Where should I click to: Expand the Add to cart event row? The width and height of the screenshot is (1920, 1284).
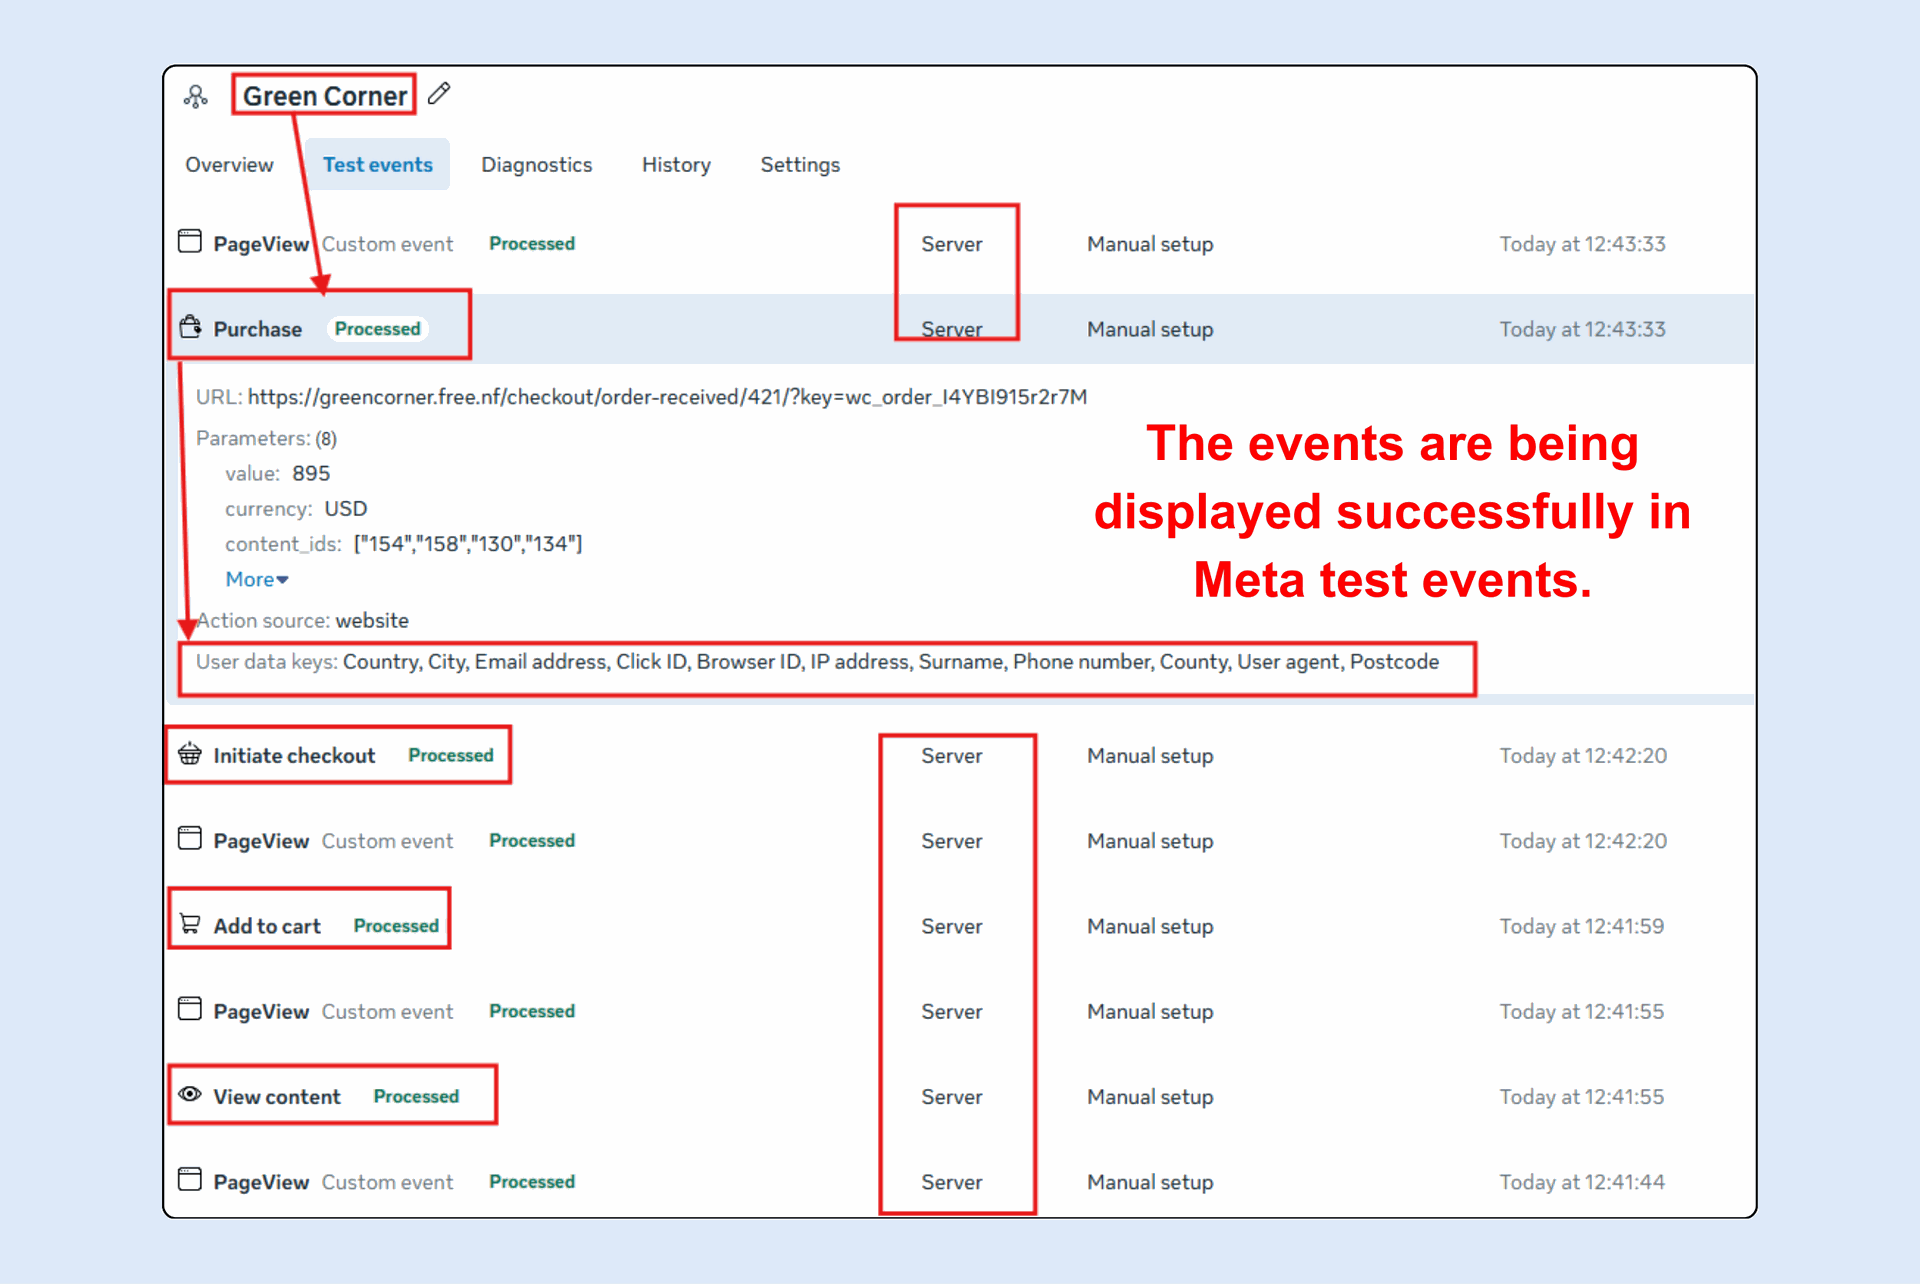pos(267,926)
